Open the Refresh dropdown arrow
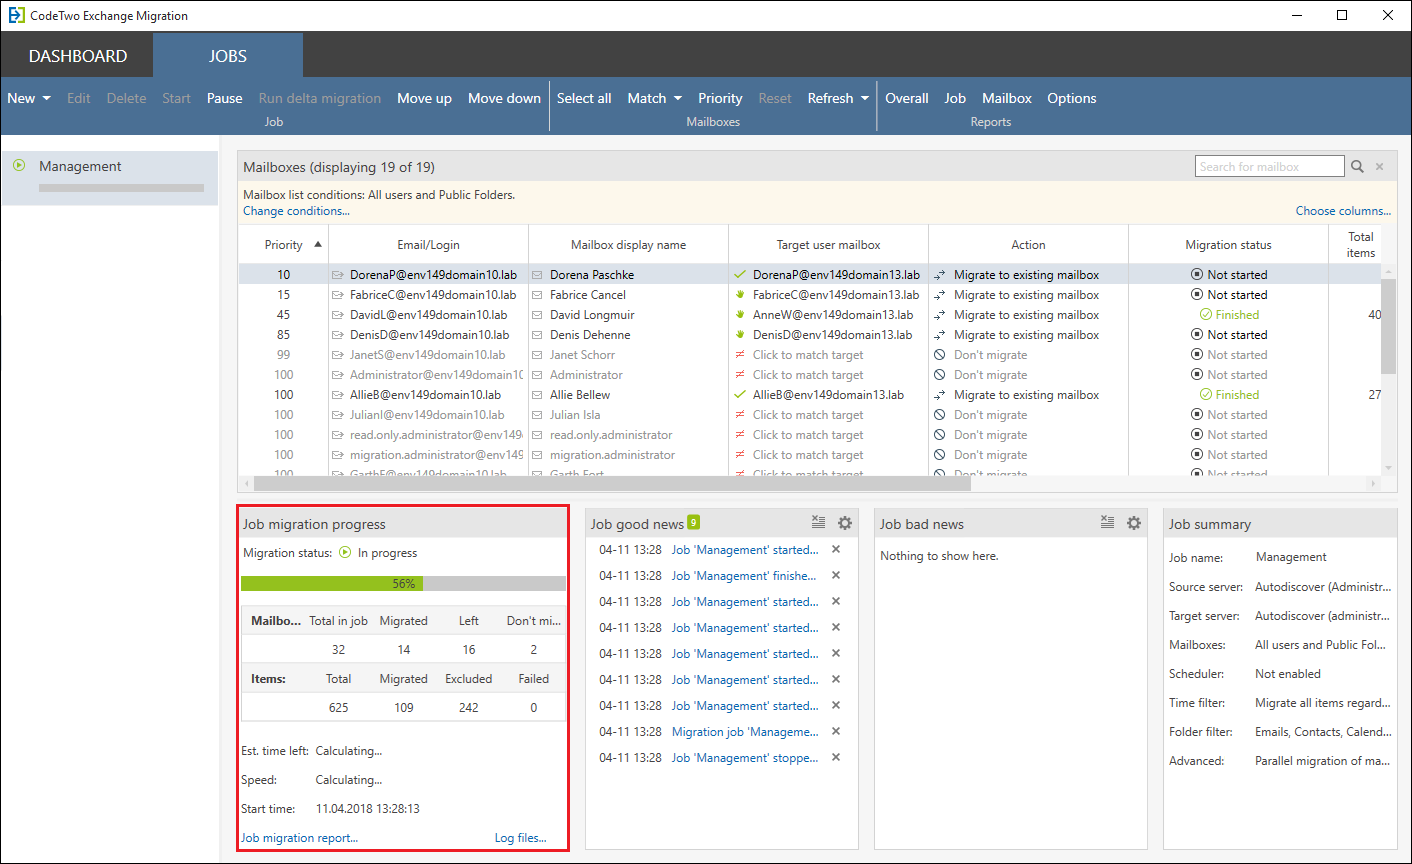The width and height of the screenshot is (1412, 864). click(x=865, y=98)
